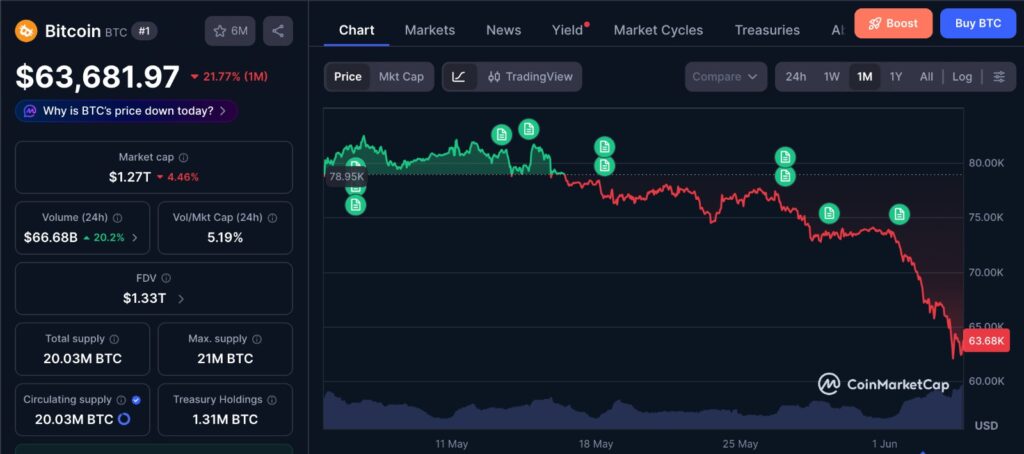The height and width of the screenshot is (454, 1024).
Task: Click the Vol/Mkt Cap (24h) info icon
Action: click(x=272, y=218)
